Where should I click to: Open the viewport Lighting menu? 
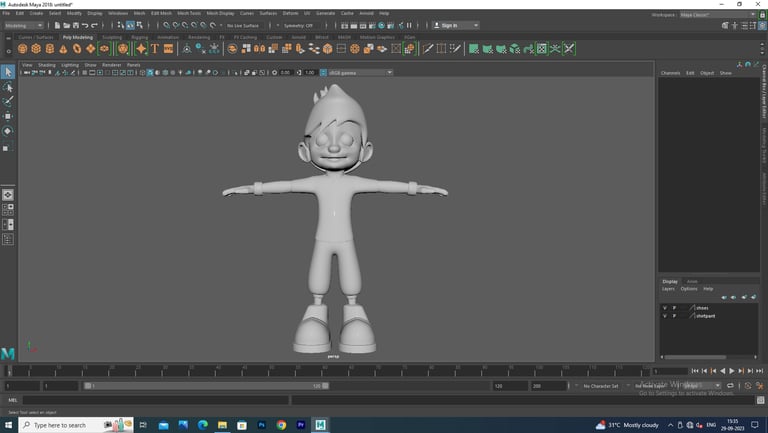[70, 65]
